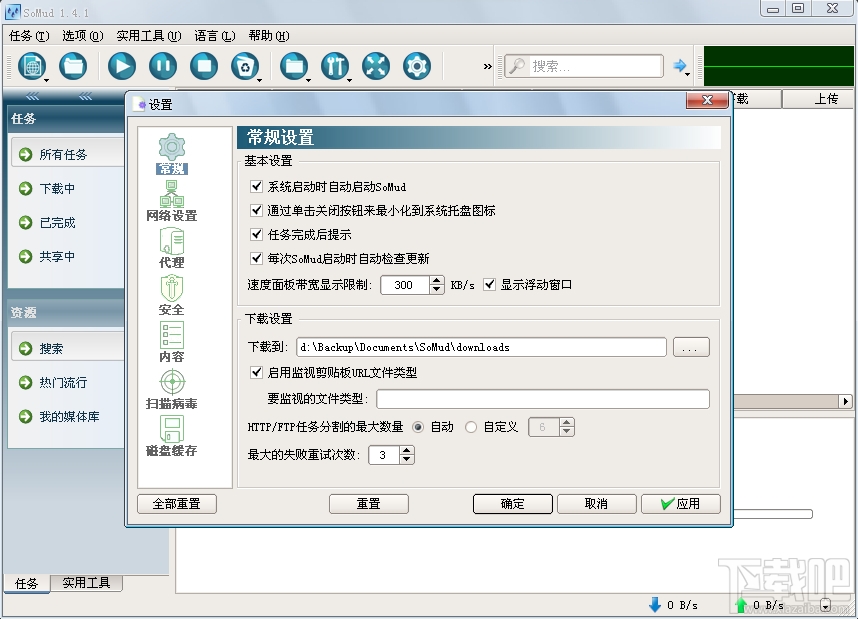Toggle auto check updates on startup checkbox
This screenshot has width=858, height=619.
tap(256, 258)
